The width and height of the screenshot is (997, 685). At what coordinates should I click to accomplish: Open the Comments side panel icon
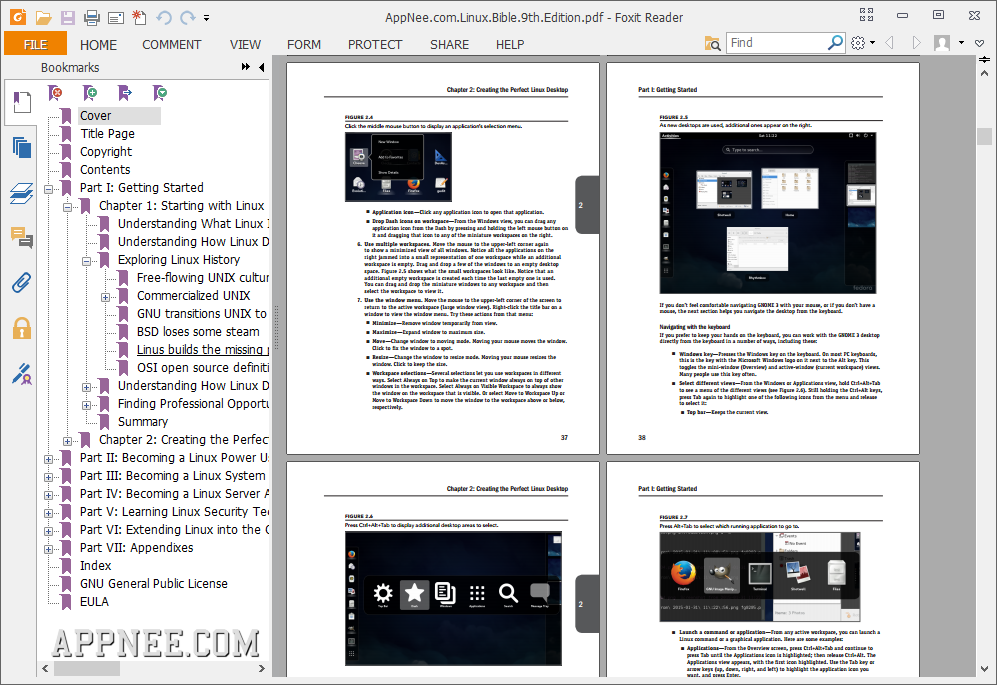point(22,238)
